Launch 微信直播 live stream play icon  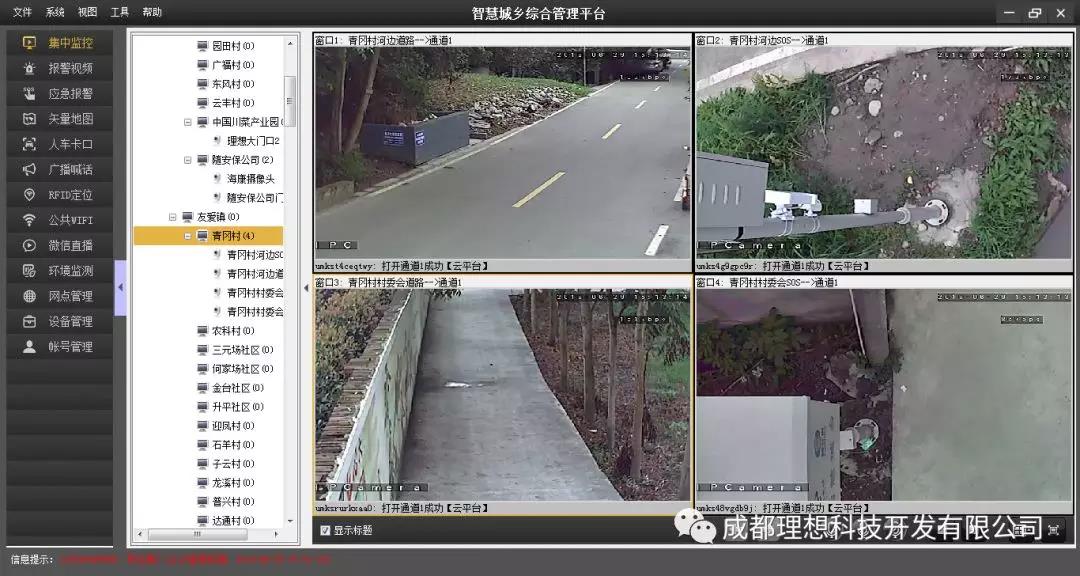[x=29, y=245]
